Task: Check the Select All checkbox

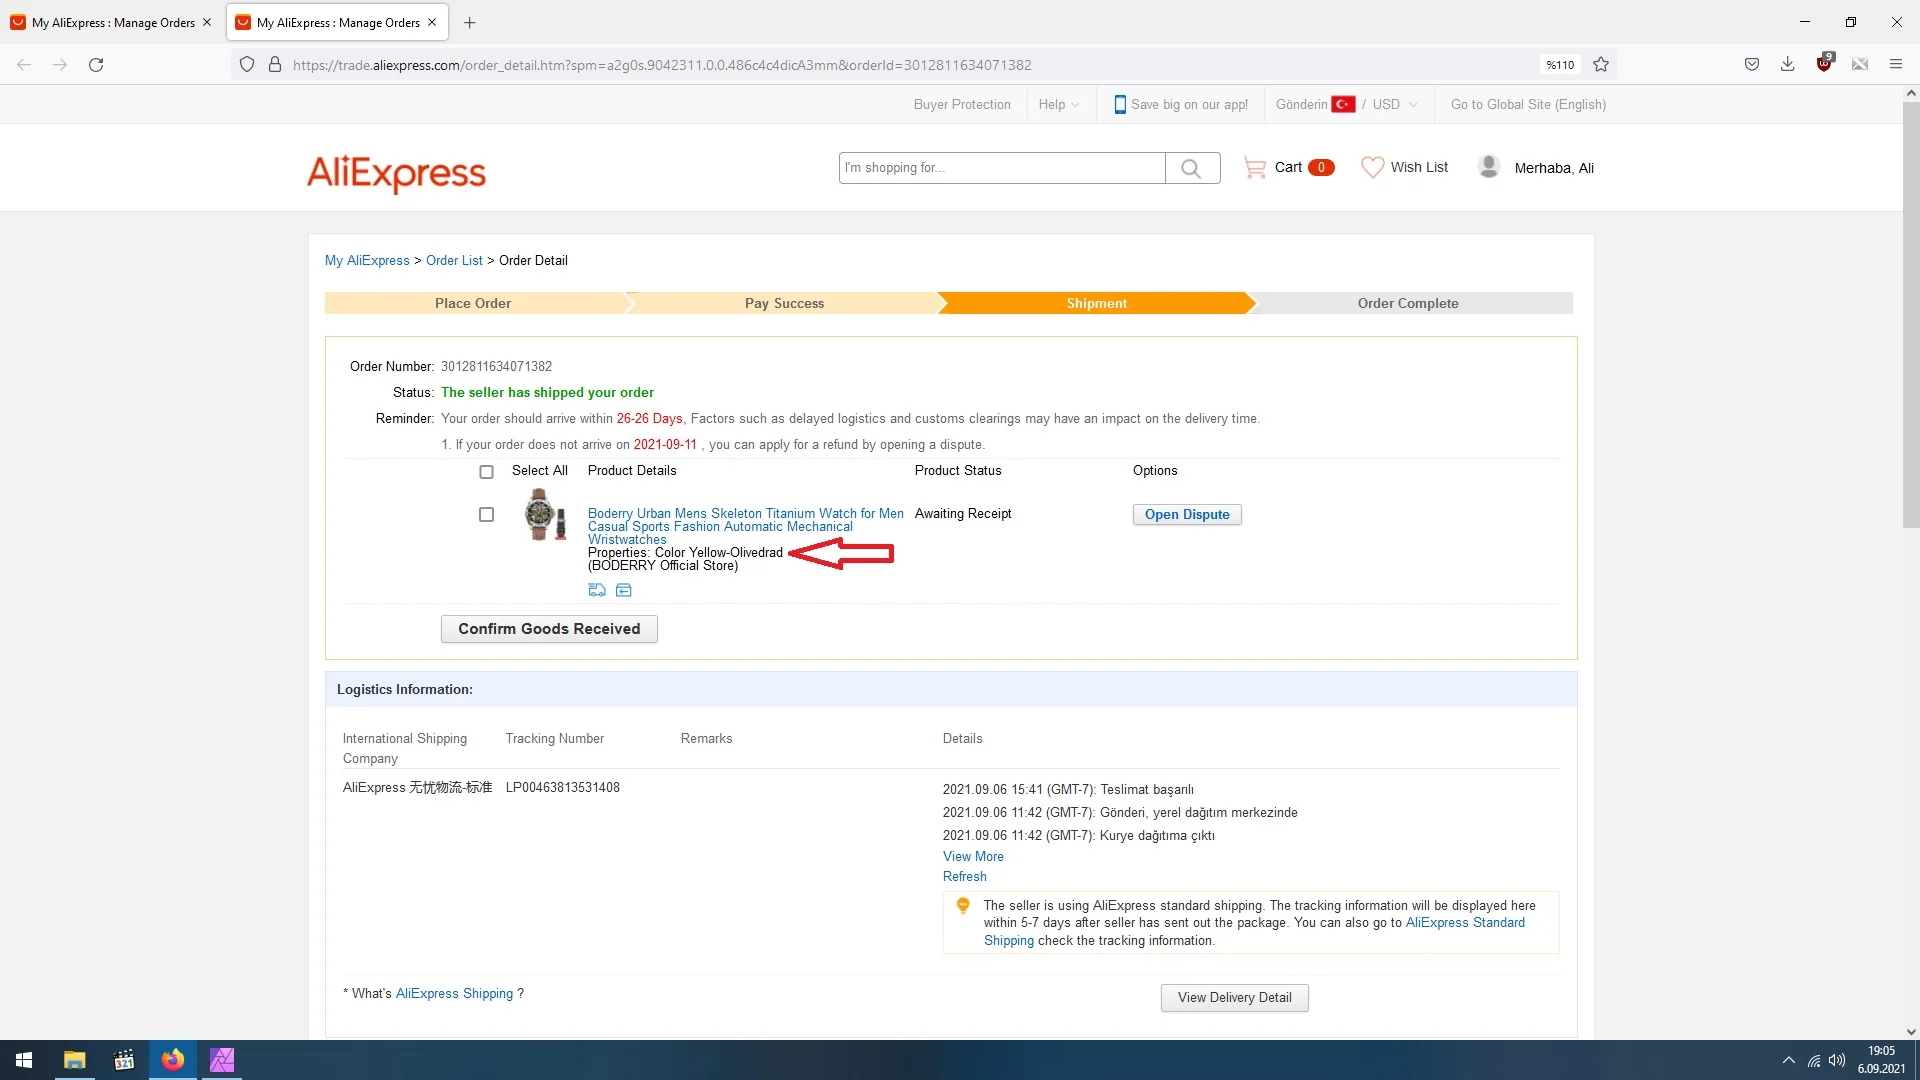Action: 487,472
